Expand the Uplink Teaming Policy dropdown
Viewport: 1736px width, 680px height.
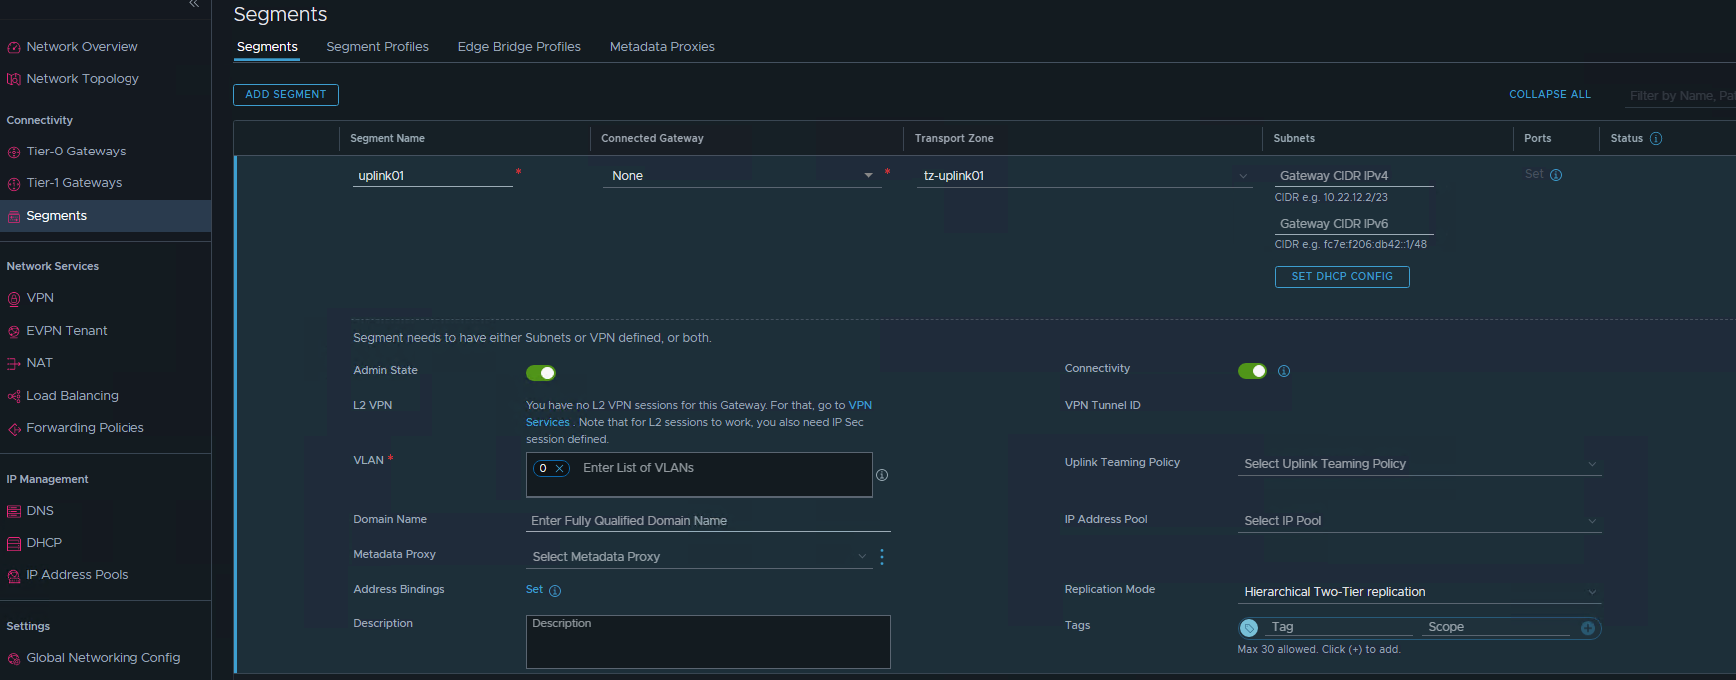pyautogui.click(x=1419, y=464)
